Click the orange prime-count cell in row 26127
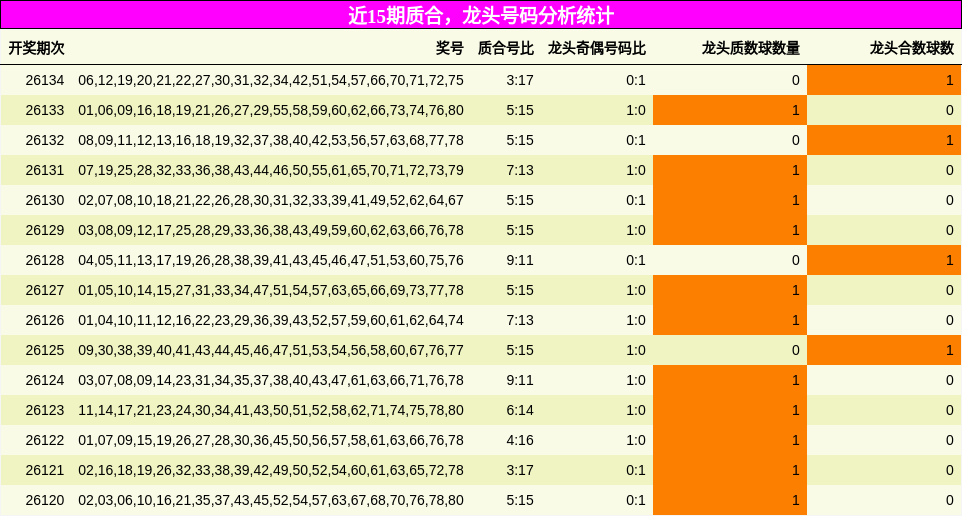This screenshot has width=962, height=516. [x=729, y=290]
